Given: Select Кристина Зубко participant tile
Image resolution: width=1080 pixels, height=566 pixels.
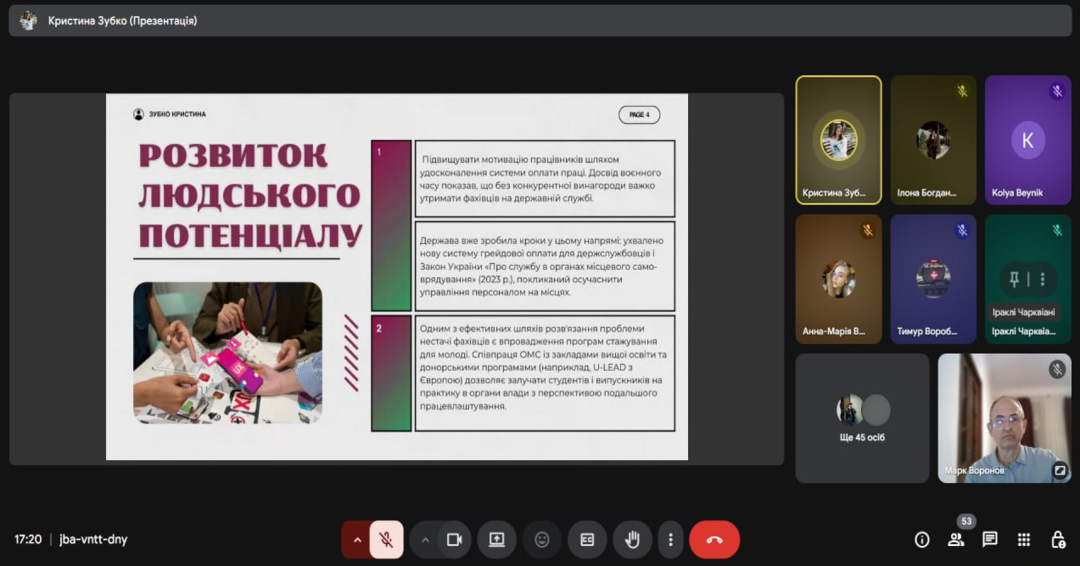Looking at the screenshot, I should 838,140.
